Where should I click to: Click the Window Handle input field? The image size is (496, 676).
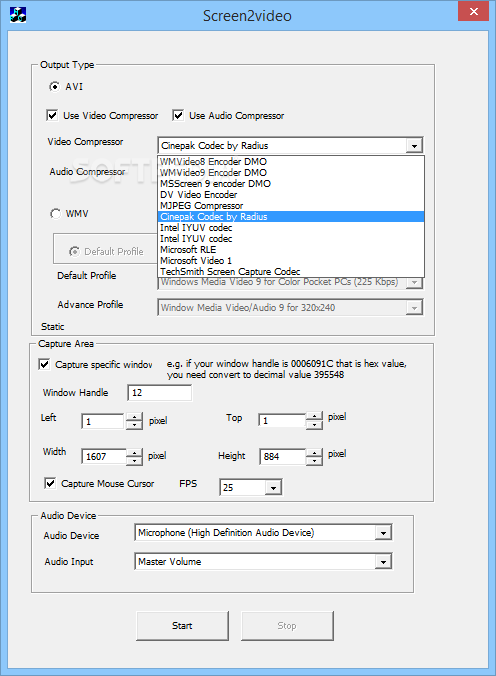pyautogui.click(x=160, y=393)
